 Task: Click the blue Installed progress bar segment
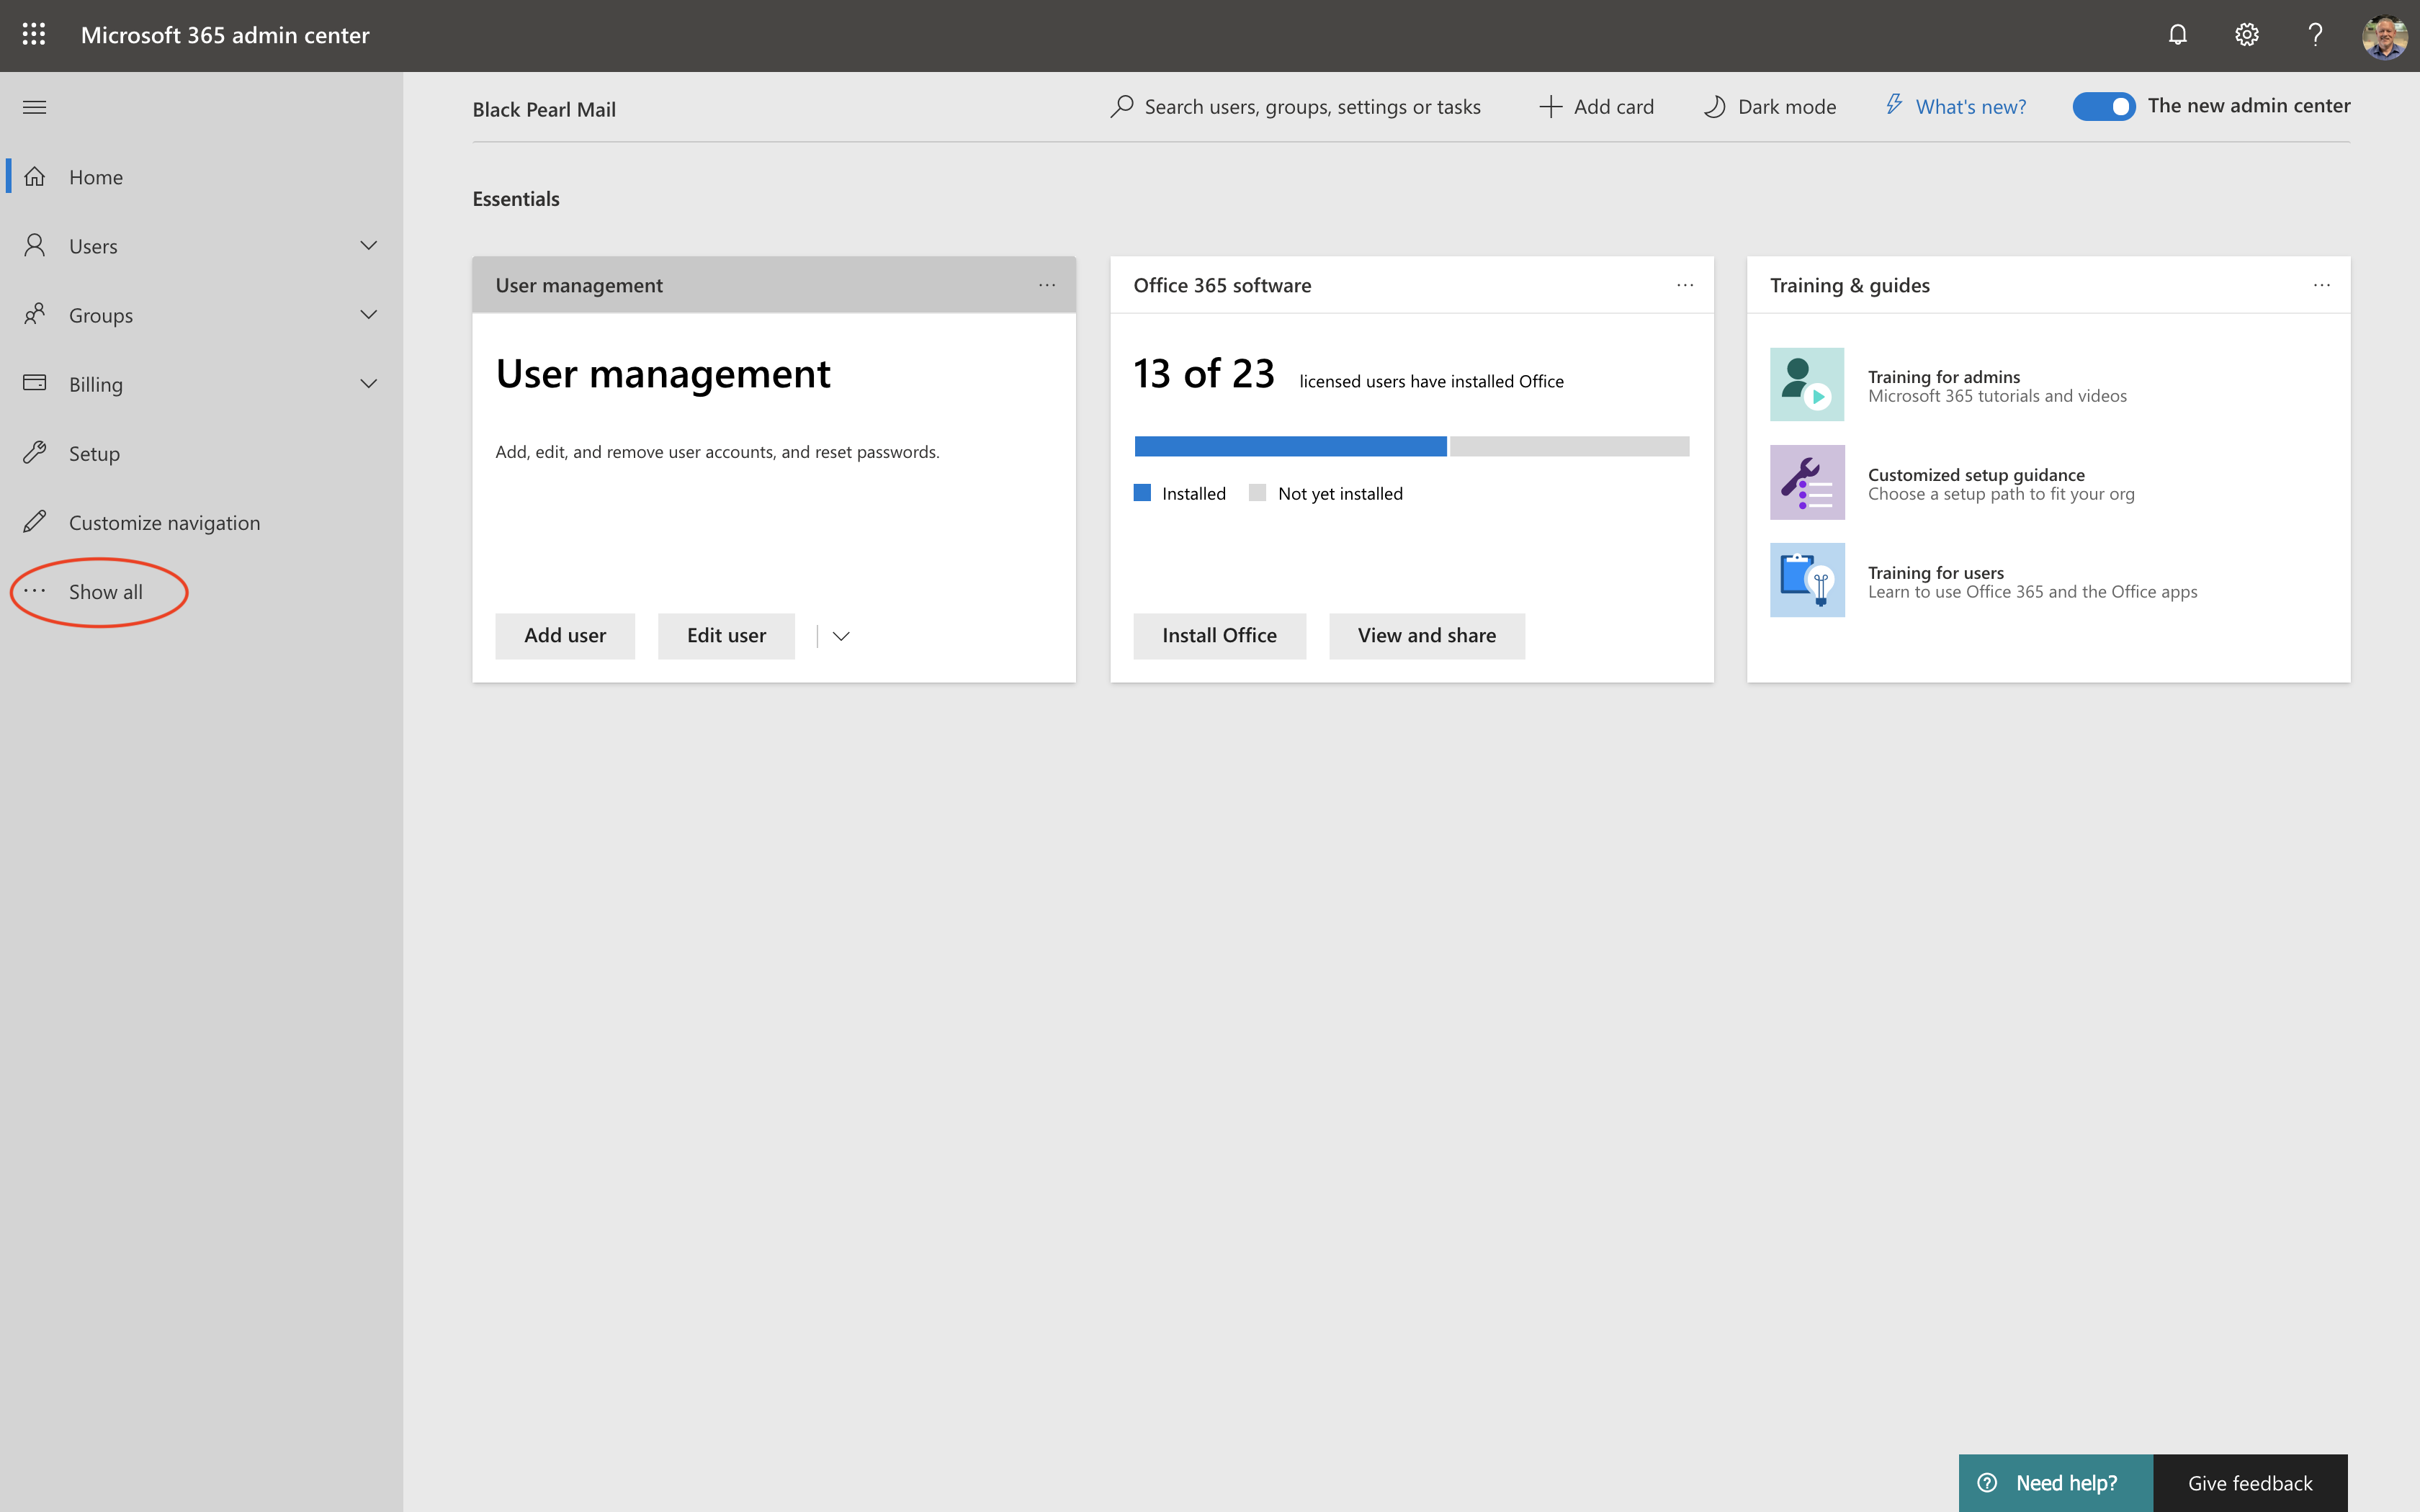1290,446
